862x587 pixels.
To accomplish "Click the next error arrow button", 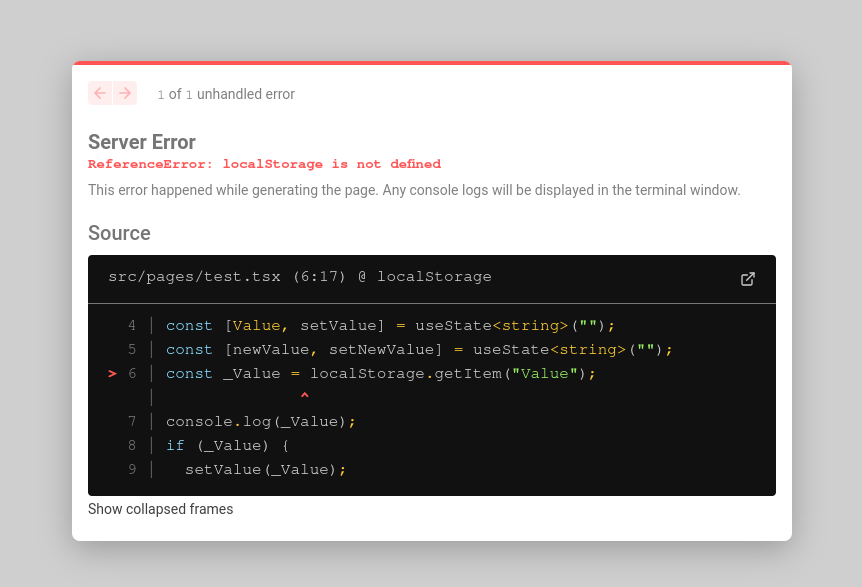I will tap(125, 93).
